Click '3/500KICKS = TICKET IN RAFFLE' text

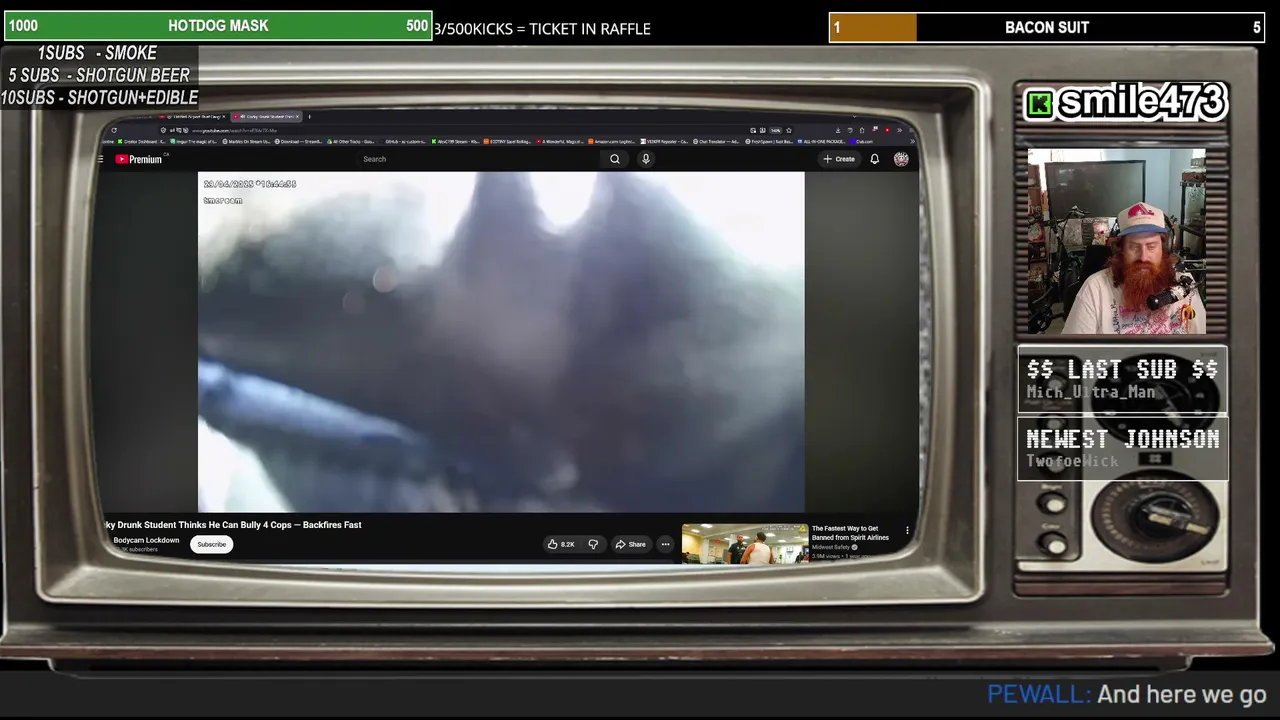pyautogui.click(x=542, y=29)
